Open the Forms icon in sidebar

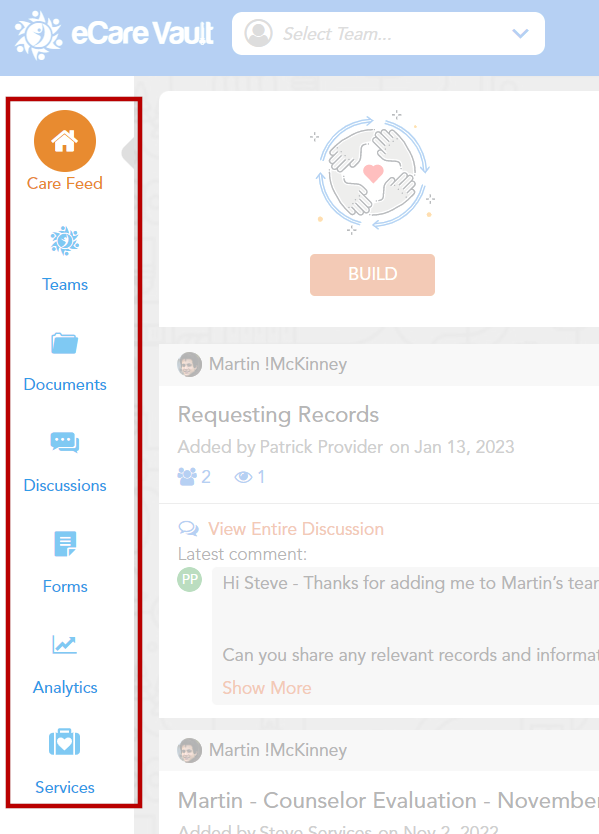point(65,544)
